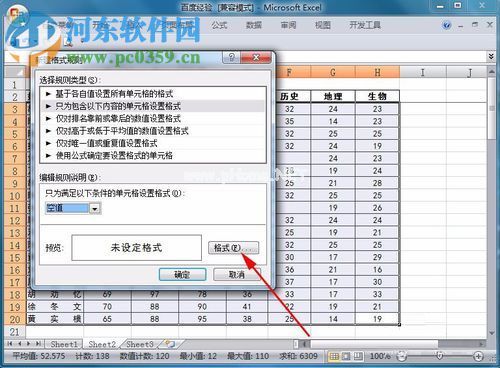This screenshot has width=500, height=368.
Task: Select column header H
Action: pyautogui.click(x=377, y=72)
